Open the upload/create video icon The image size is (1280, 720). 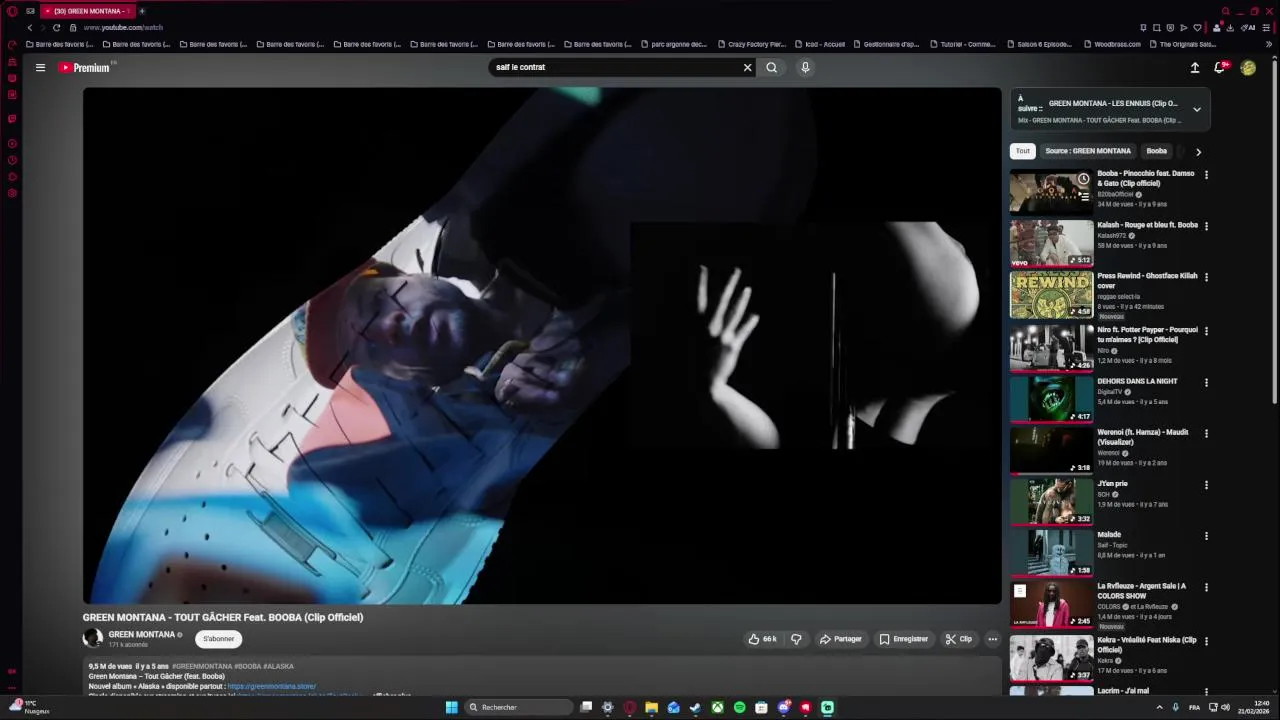[x=1194, y=68]
